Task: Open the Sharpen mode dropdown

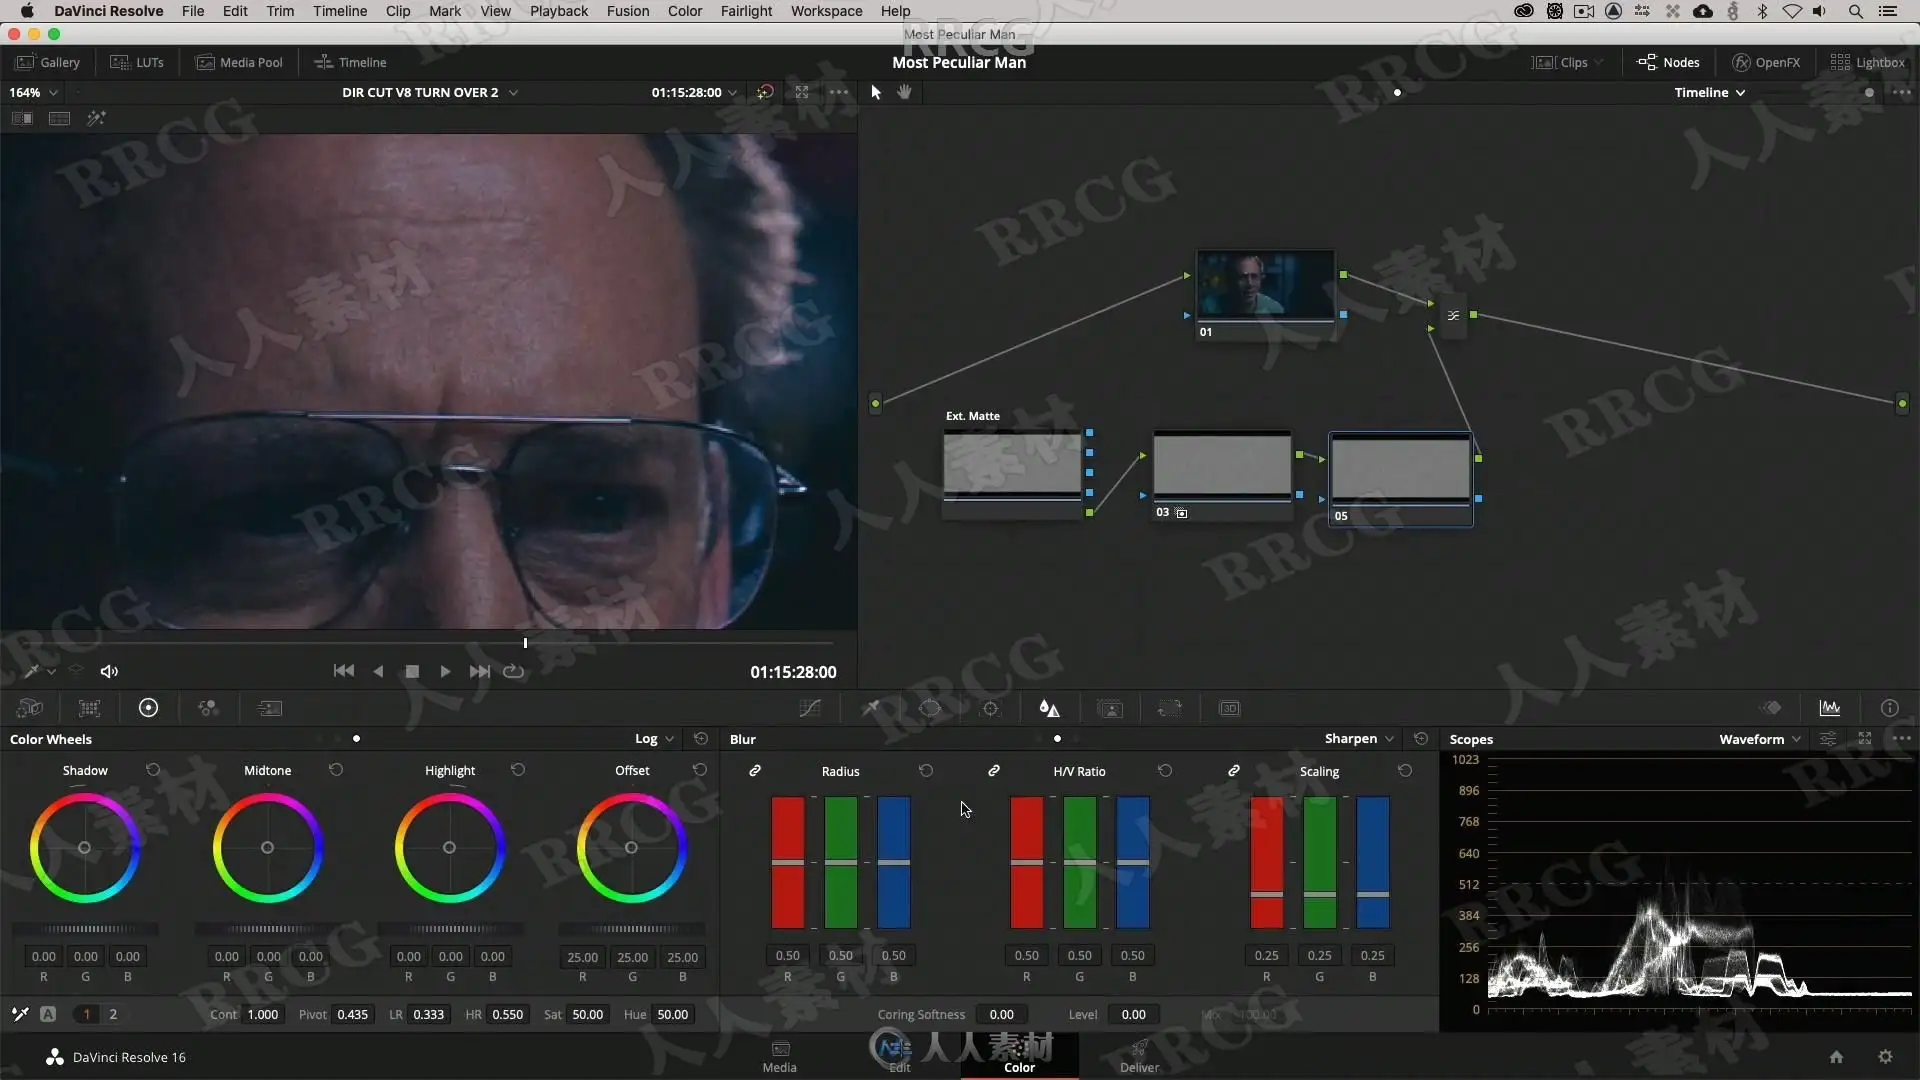Action: pos(1359,739)
